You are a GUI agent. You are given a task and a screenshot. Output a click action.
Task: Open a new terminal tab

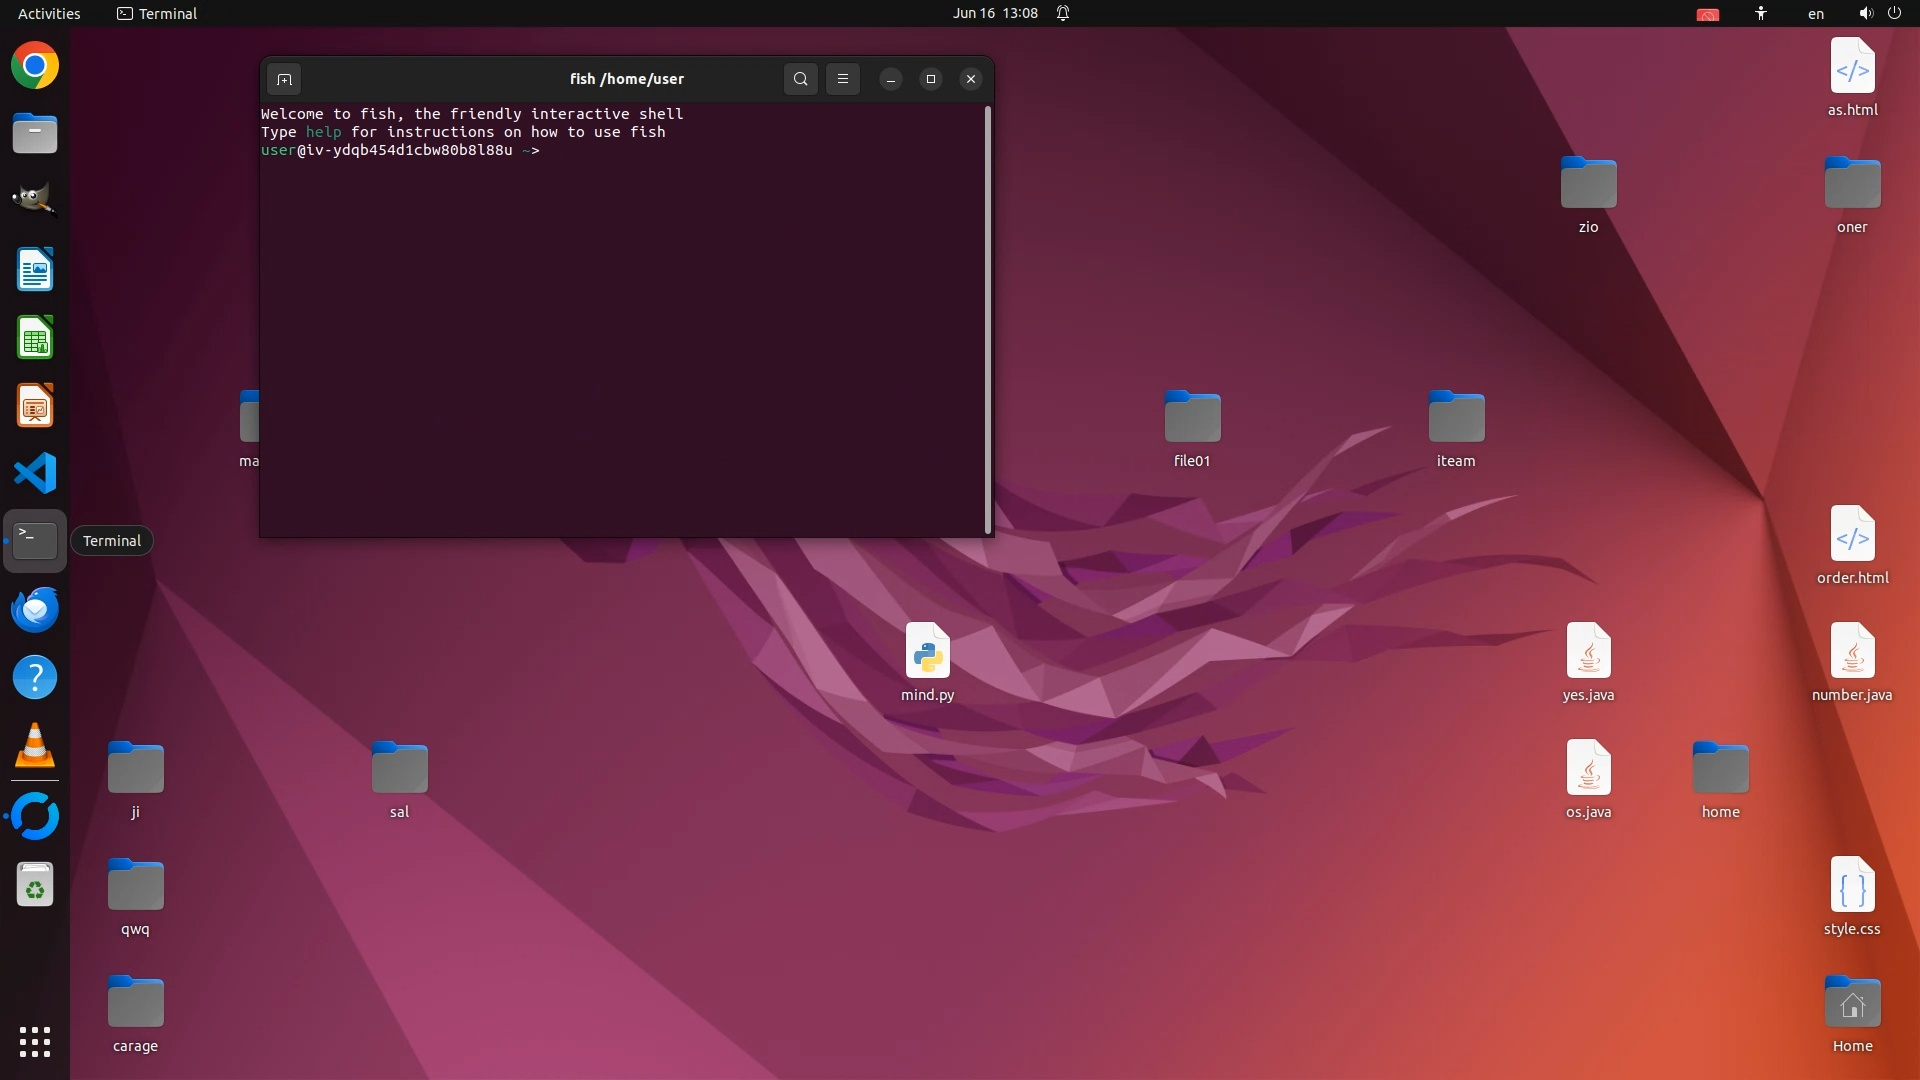pyautogui.click(x=284, y=79)
